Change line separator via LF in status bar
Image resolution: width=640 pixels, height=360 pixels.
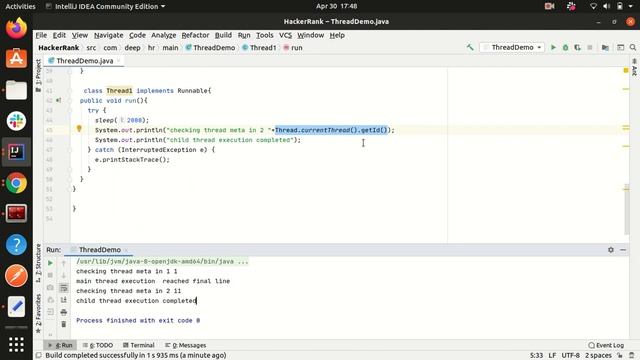pyautogui.click(x=552, y=355)
